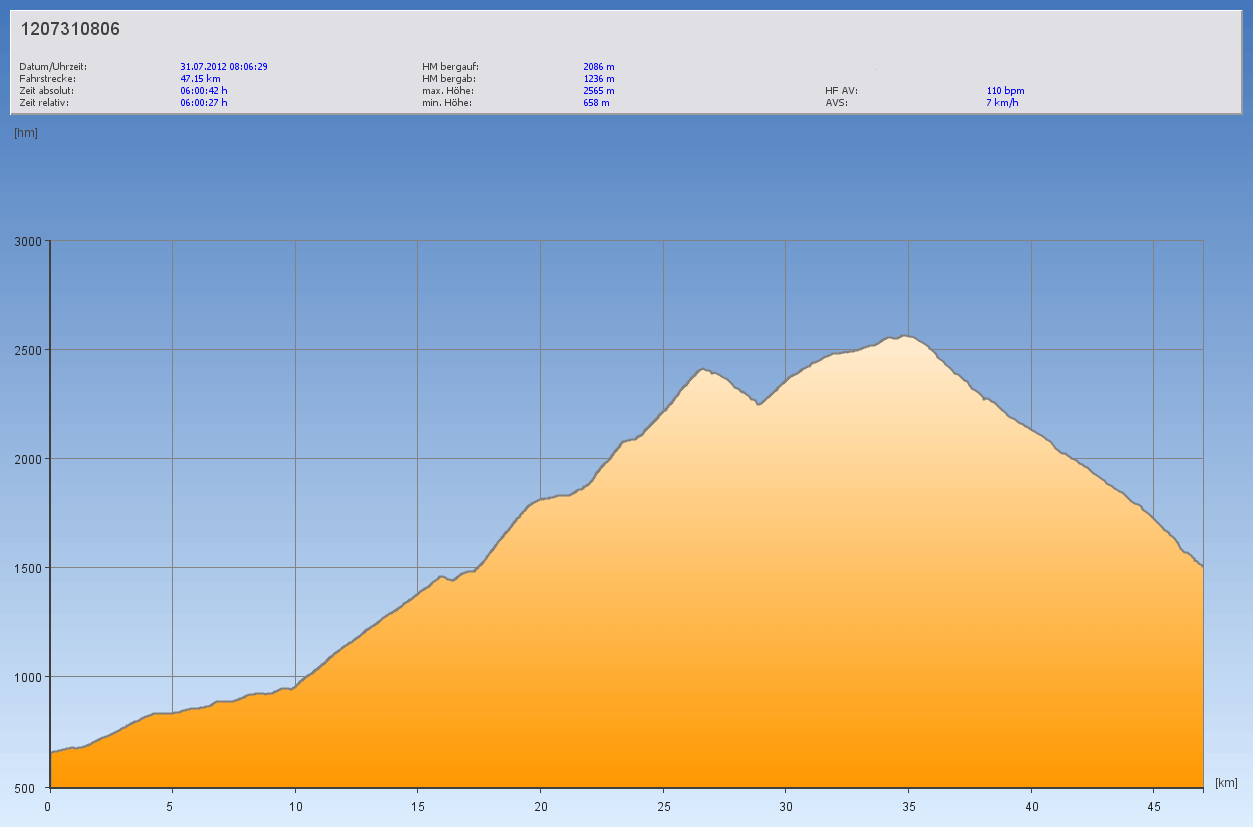
Task: Click the AVS value 7 km/h
Action: (1002, 103)
